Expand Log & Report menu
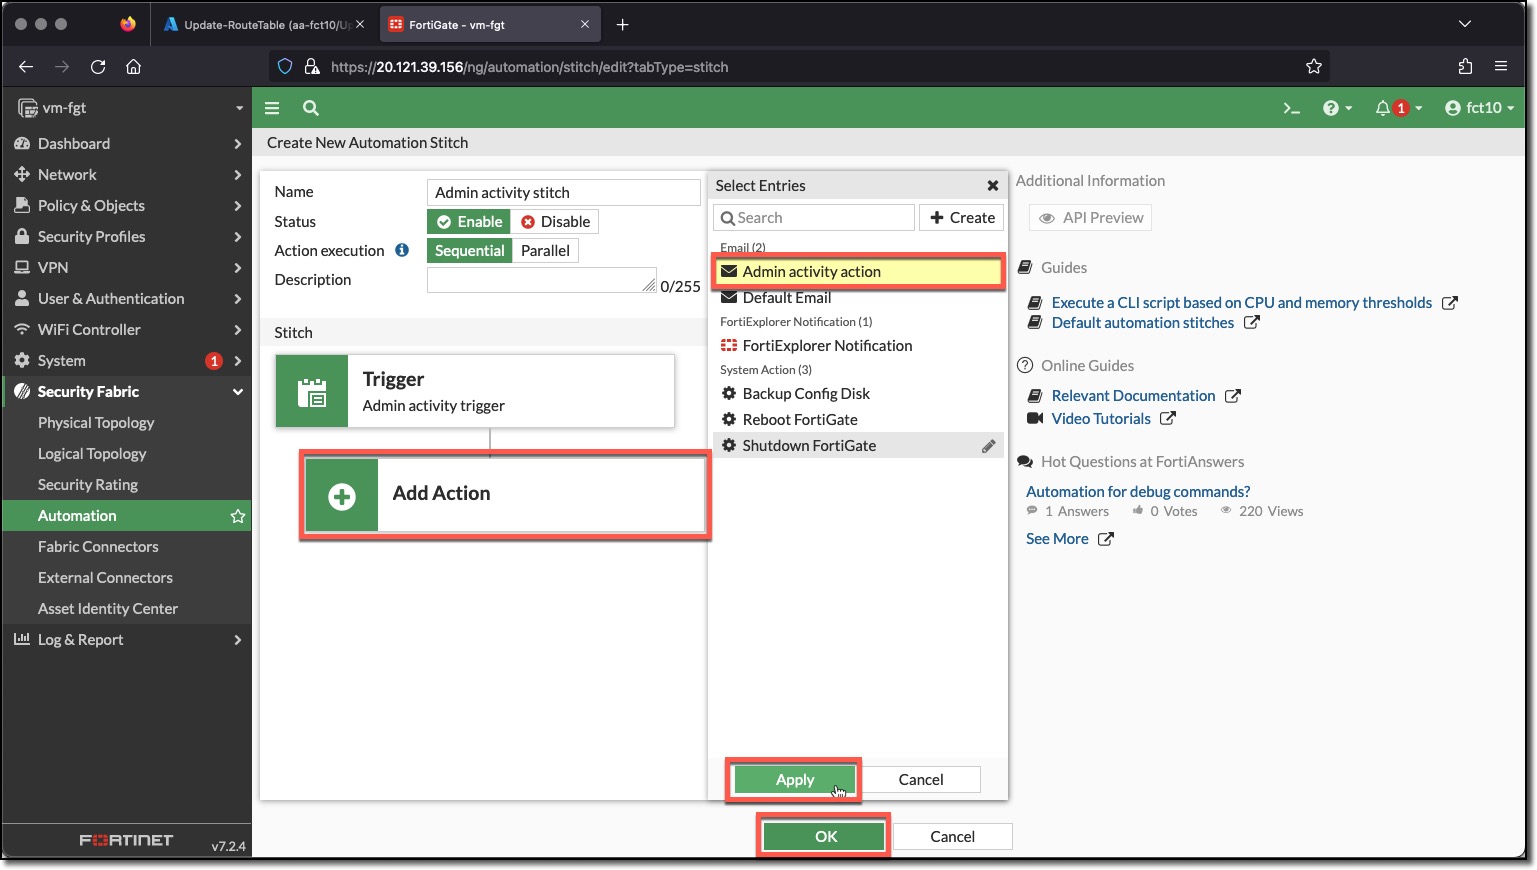Image resolution: width=1537 pixels, height=870 pixels. tap(127, 640)
